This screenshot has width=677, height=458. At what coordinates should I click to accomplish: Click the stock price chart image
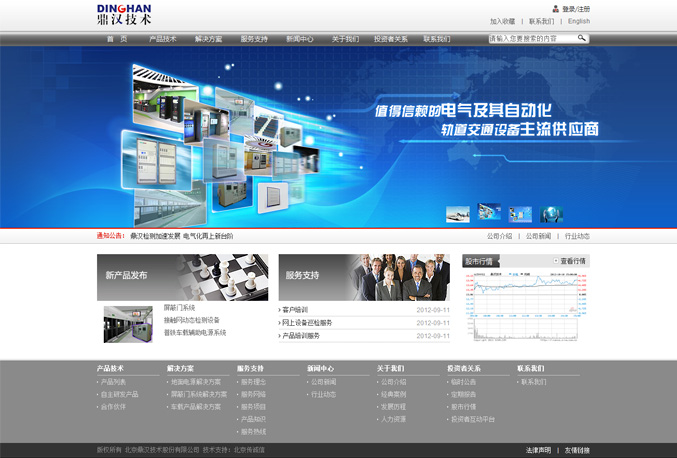[526, 307]
